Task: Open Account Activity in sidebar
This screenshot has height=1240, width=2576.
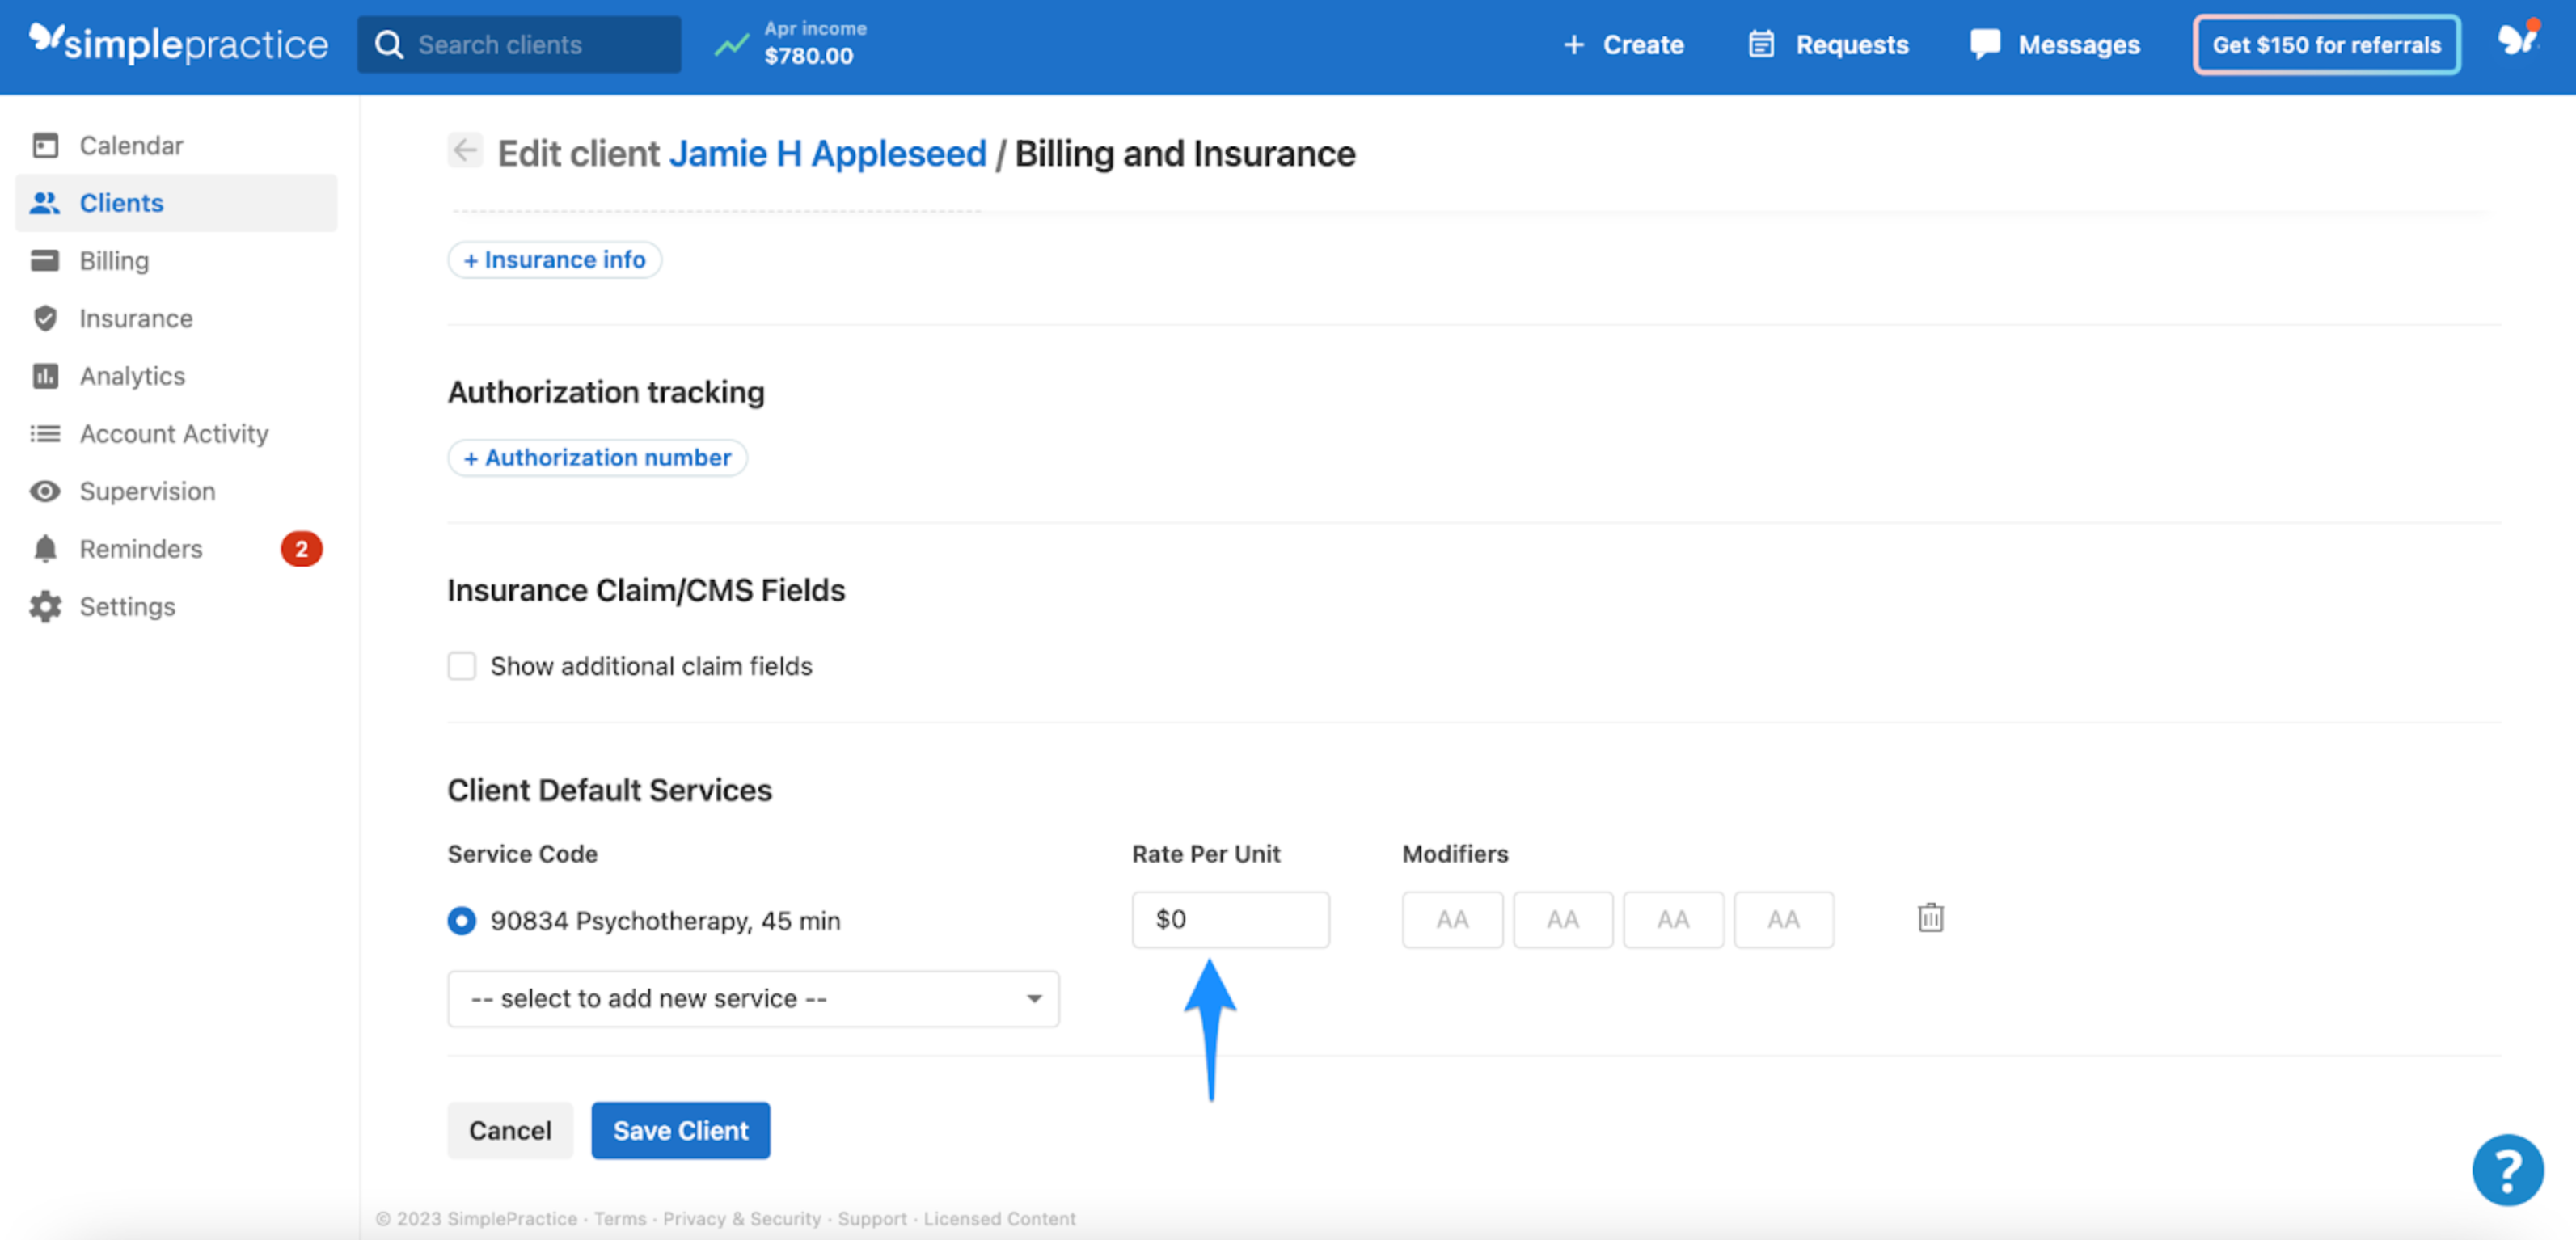Action: [x=174, y=433]
